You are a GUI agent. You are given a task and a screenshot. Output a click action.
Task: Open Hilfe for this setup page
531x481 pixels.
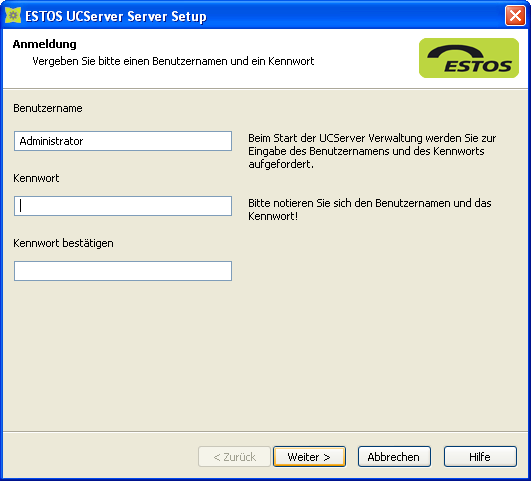[480, 457]
